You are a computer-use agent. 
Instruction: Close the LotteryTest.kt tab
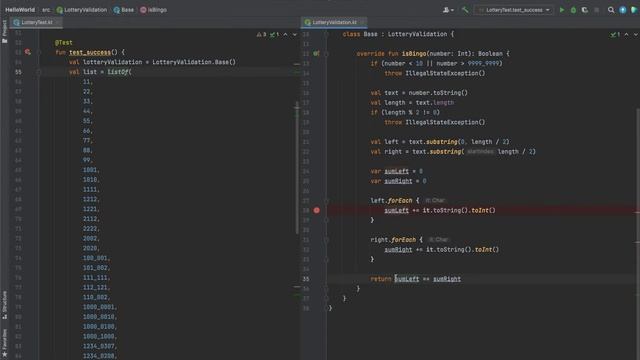(58, 22)
